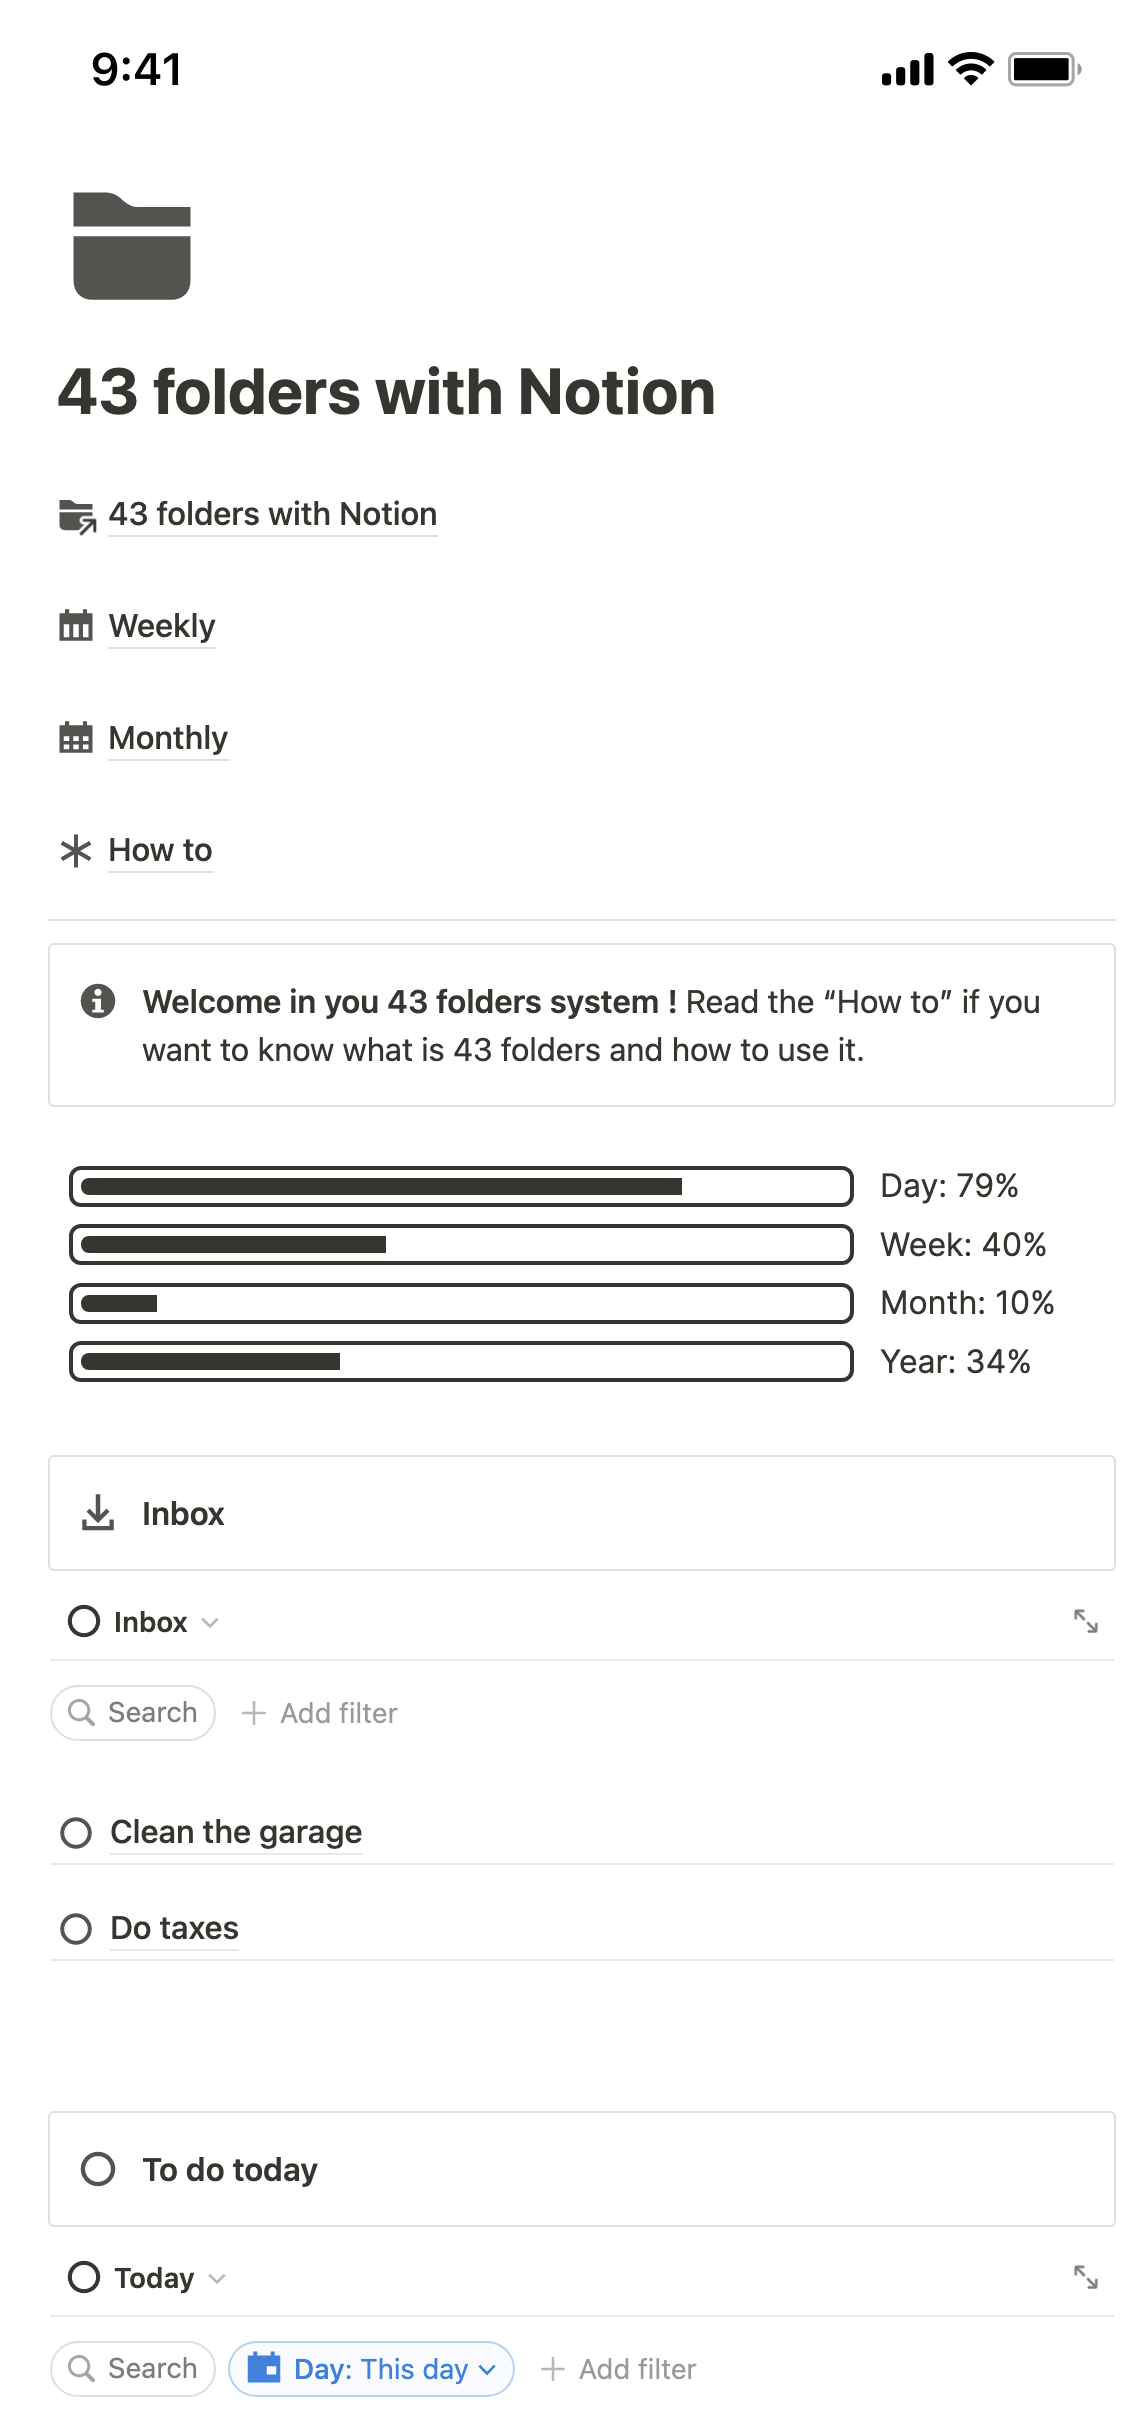The height and width of the screenshot is (2436, 1125).
Task: Click the To do today circle icon
Action: [x=98, y=2169]
